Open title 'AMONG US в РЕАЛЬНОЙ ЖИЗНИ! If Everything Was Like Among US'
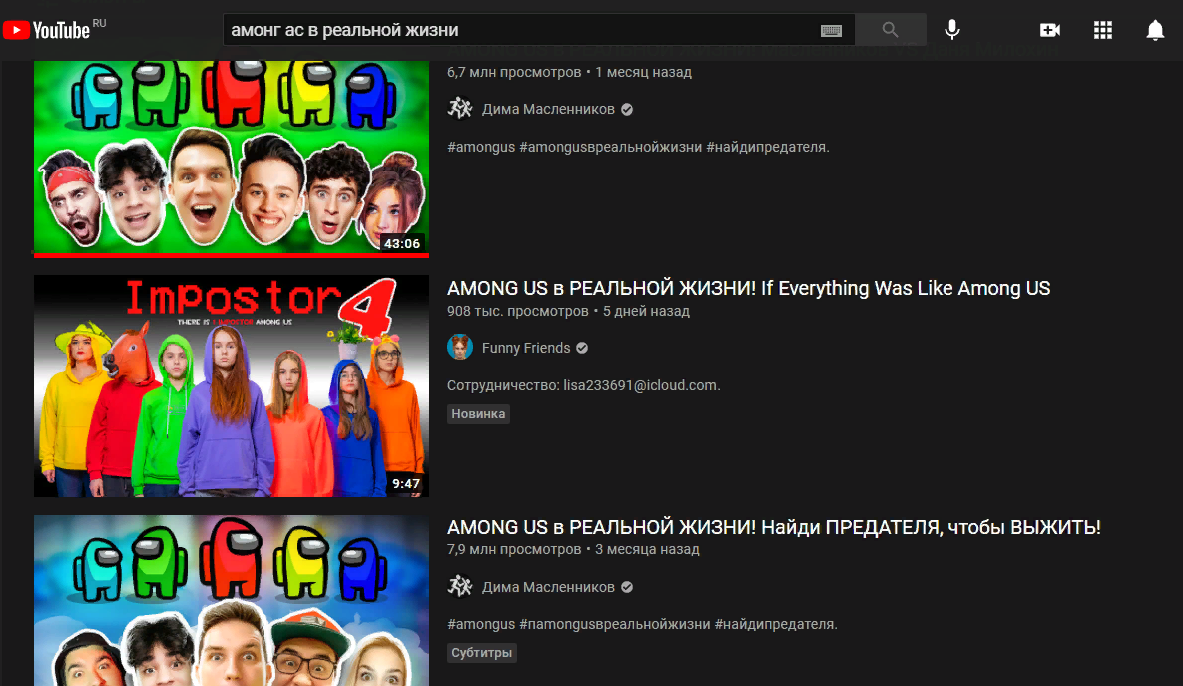The image size is (1183, 686). [x=748, y=288]
